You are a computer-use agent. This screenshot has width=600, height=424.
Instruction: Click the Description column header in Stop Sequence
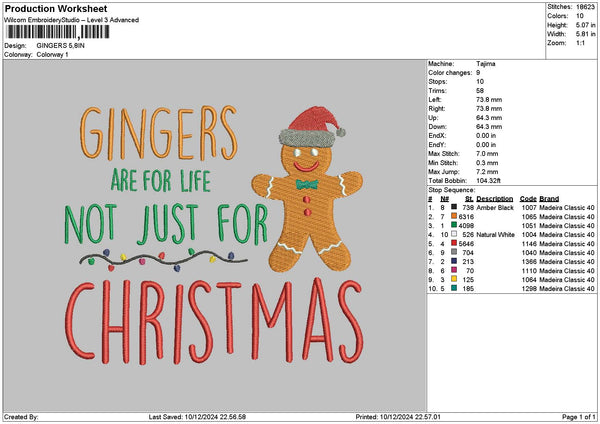[494, 198]
